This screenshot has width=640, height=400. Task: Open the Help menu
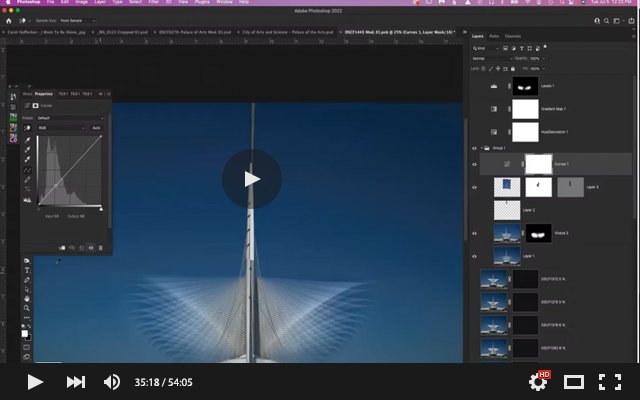pyautogui.click(x=244, y=2)
